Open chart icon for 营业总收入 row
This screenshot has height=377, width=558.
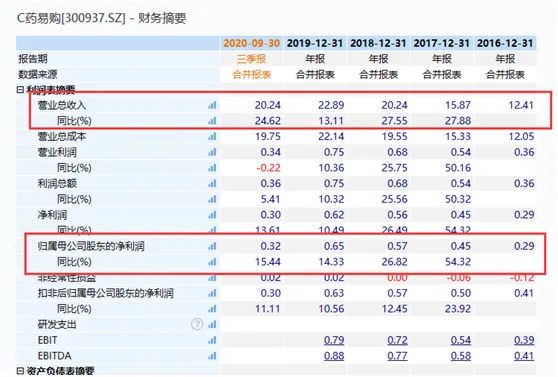tap(212, 105)
